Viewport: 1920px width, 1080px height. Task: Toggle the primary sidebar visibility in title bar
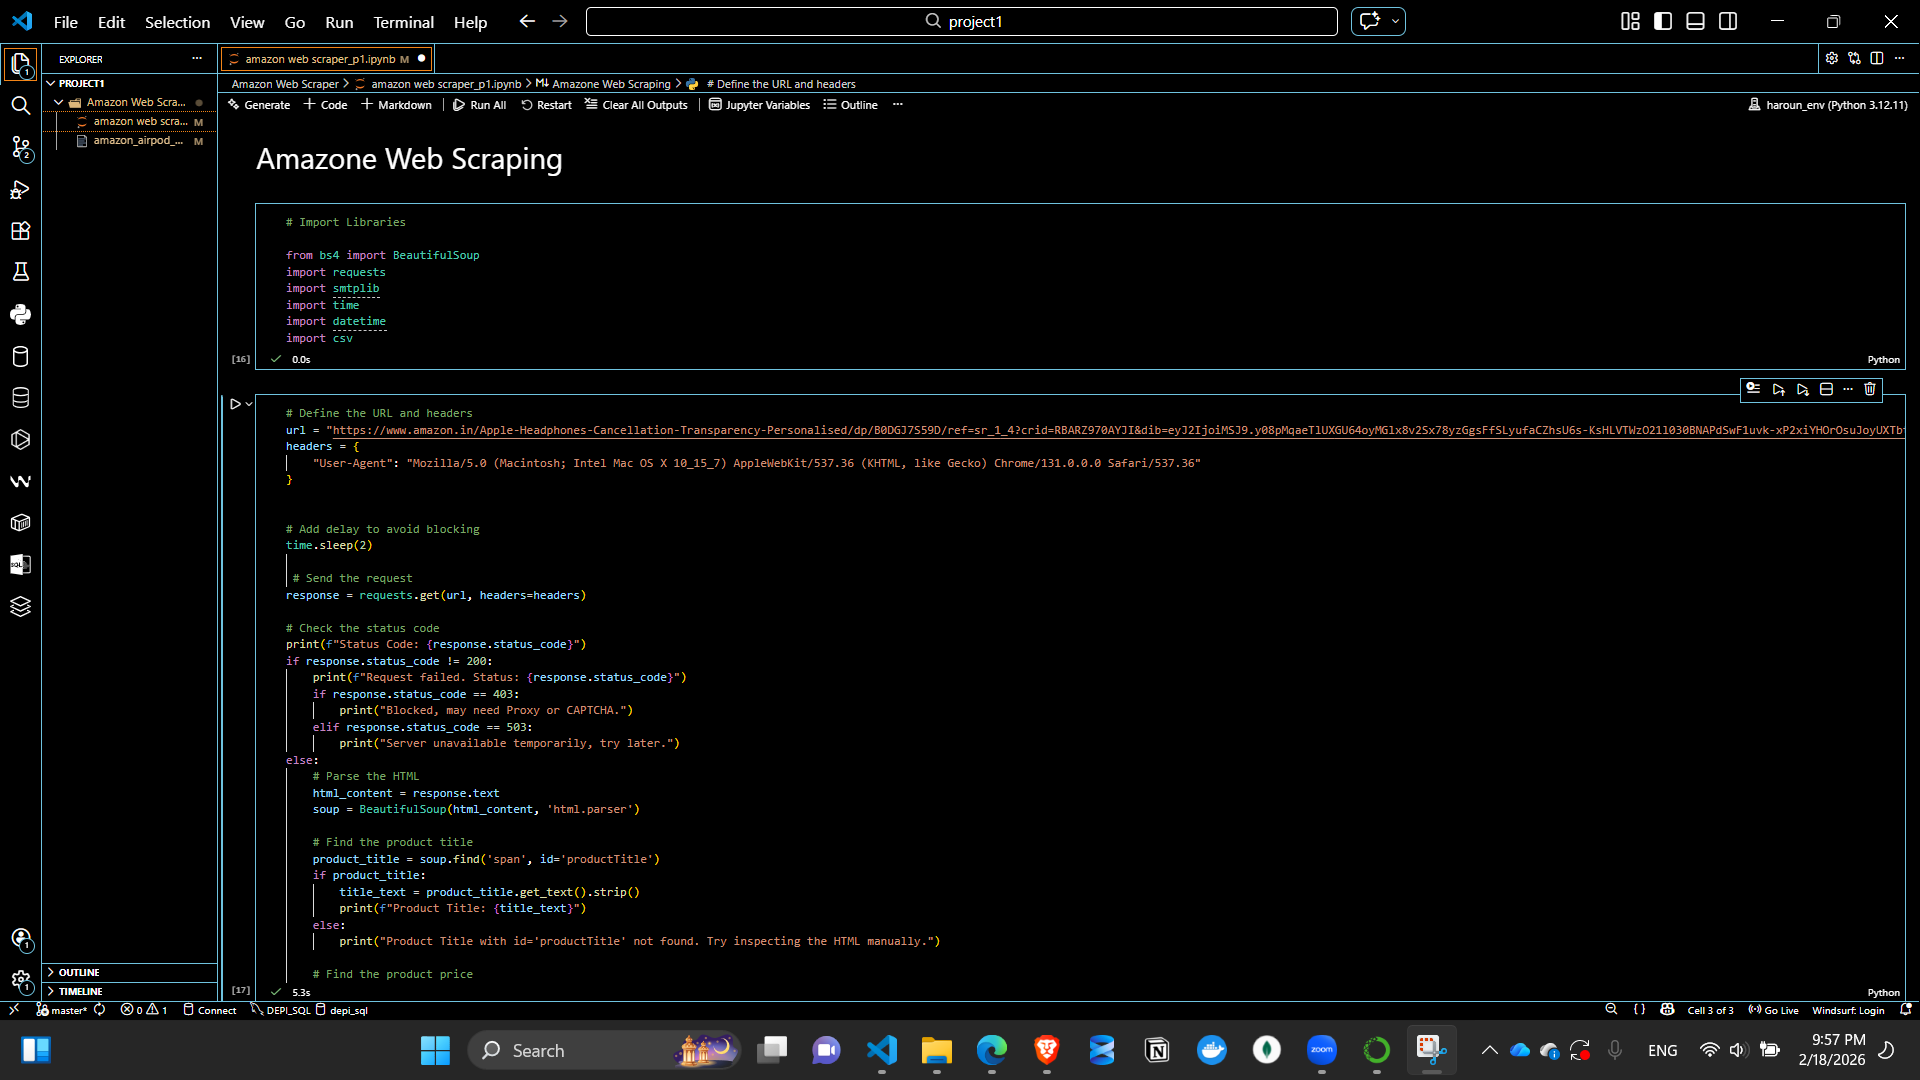pyautogui.click(x=1662, y=21)
